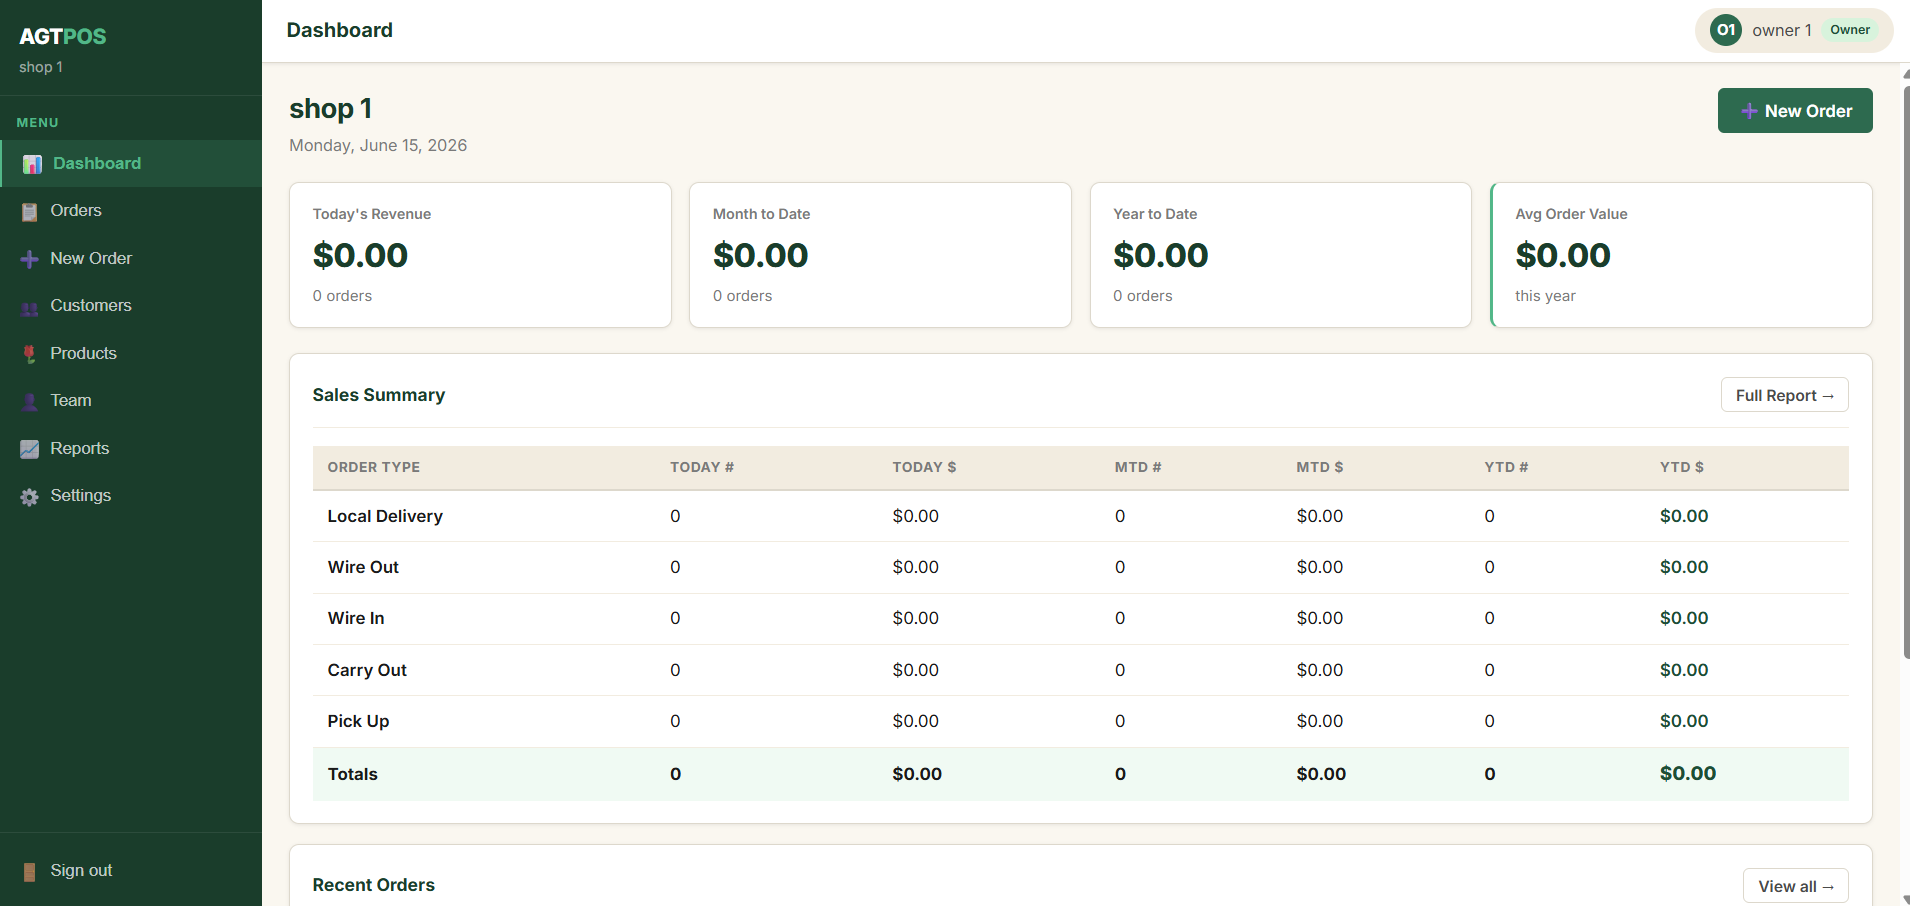Click the shop 1 label under the logo

[x=41, y=67]
